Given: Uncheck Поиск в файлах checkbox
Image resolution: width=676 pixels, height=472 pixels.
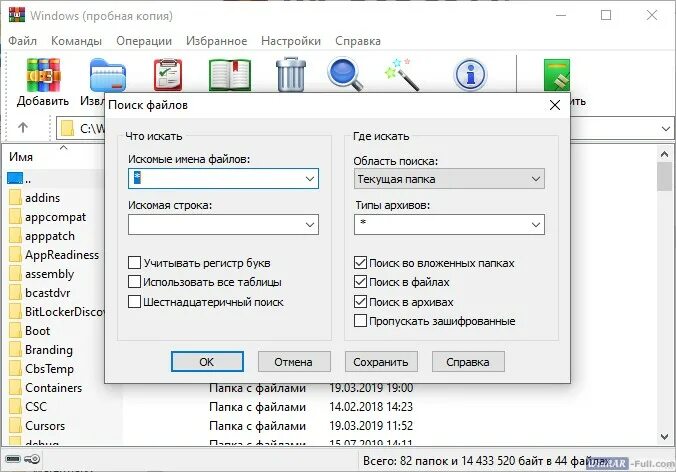Looking at the screenshot, I should click(x=360, y=282).
